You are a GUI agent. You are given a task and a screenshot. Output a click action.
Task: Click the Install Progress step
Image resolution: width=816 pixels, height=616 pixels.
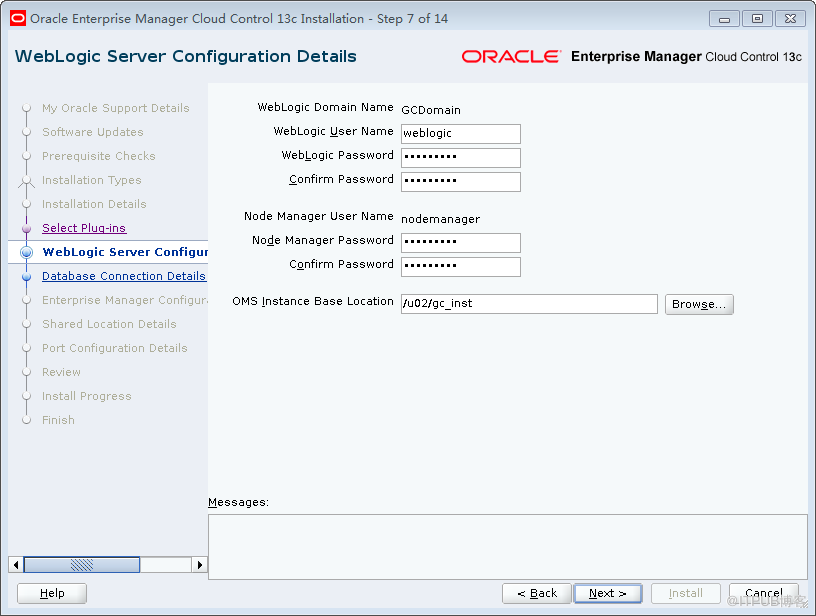tap(86, 396)
